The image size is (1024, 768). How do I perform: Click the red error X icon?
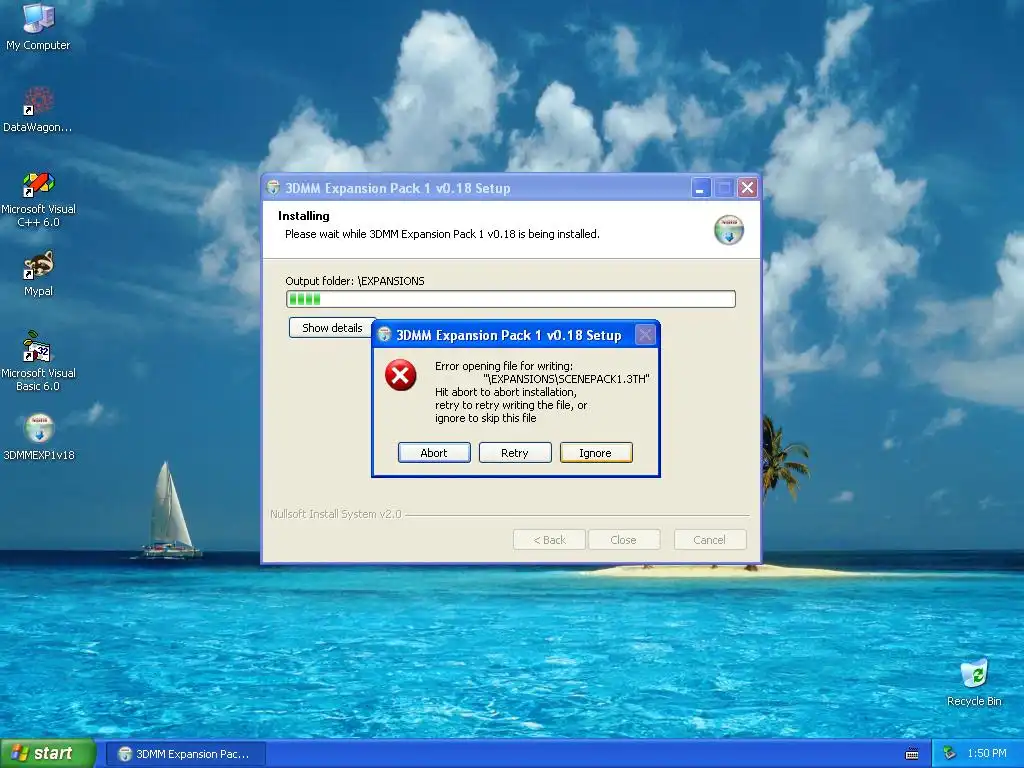tap(400, 375)
